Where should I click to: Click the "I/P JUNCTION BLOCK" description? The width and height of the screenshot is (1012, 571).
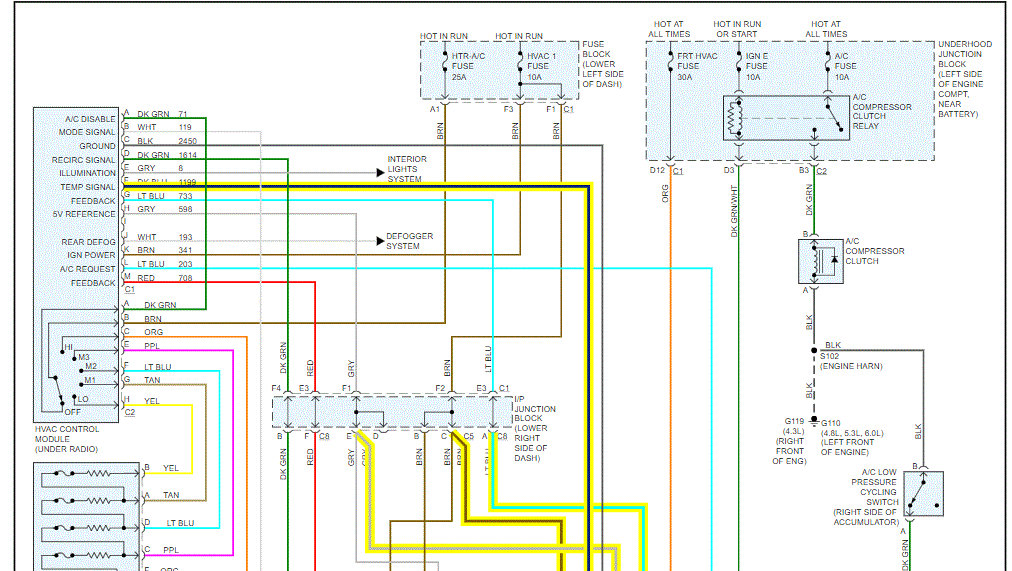pos(534,428)
